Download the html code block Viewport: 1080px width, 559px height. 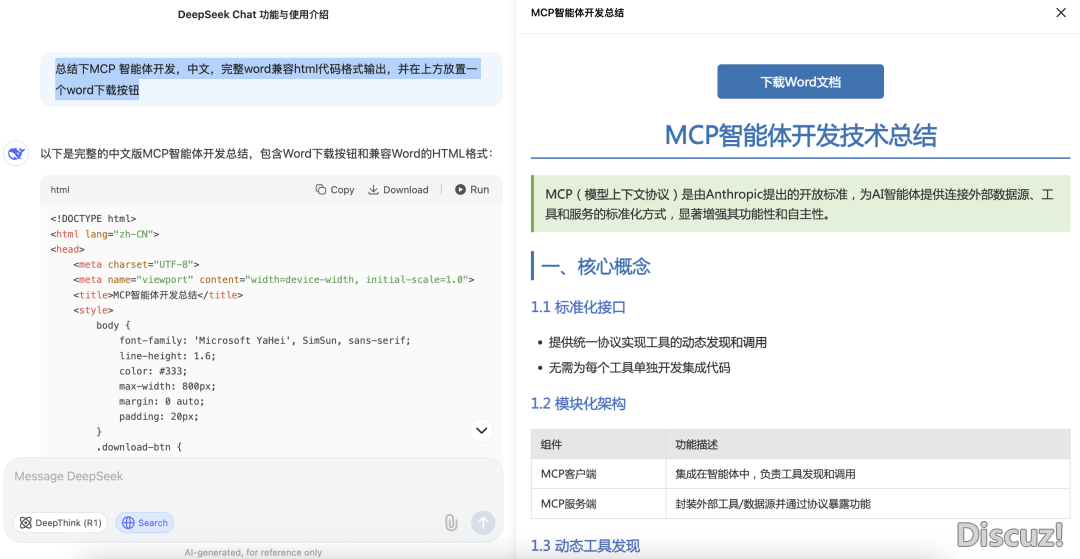(x=398, y=190)
